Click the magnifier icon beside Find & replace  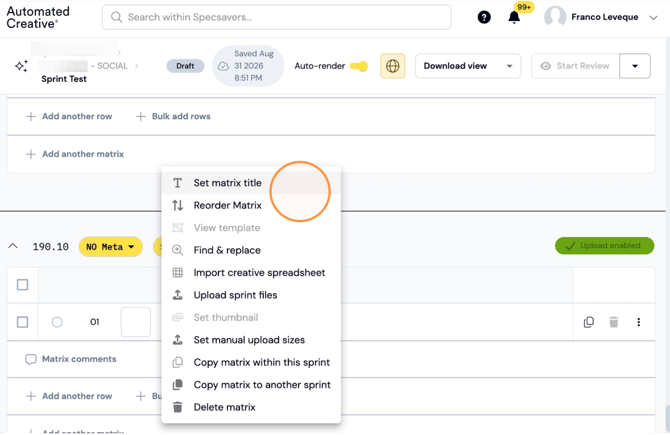(x=177, y=250)
